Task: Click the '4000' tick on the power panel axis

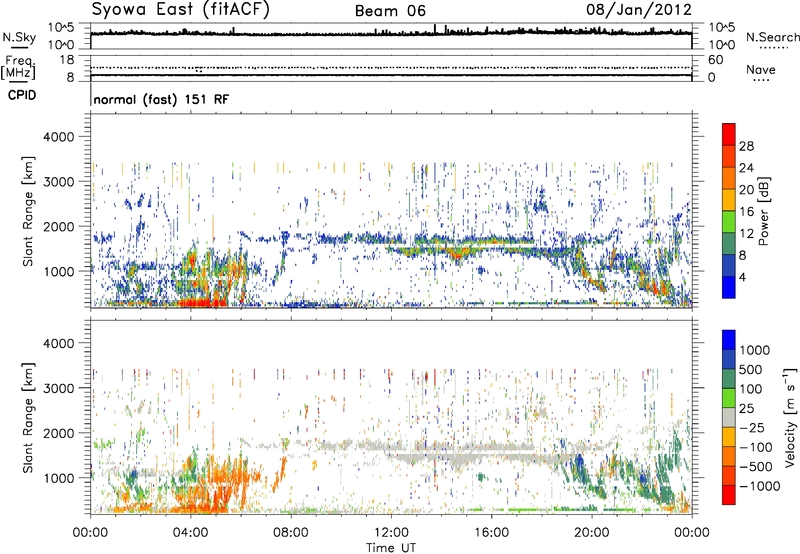Action: [59, 137]
